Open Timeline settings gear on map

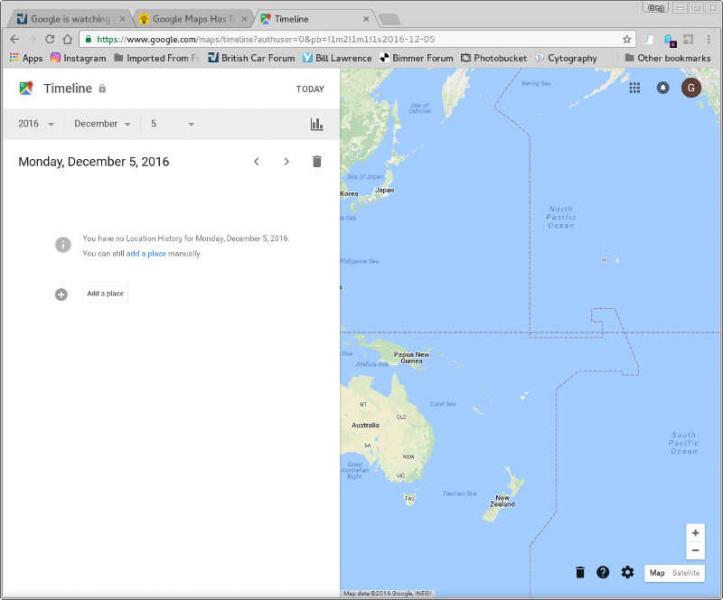[x=627, y=572]
